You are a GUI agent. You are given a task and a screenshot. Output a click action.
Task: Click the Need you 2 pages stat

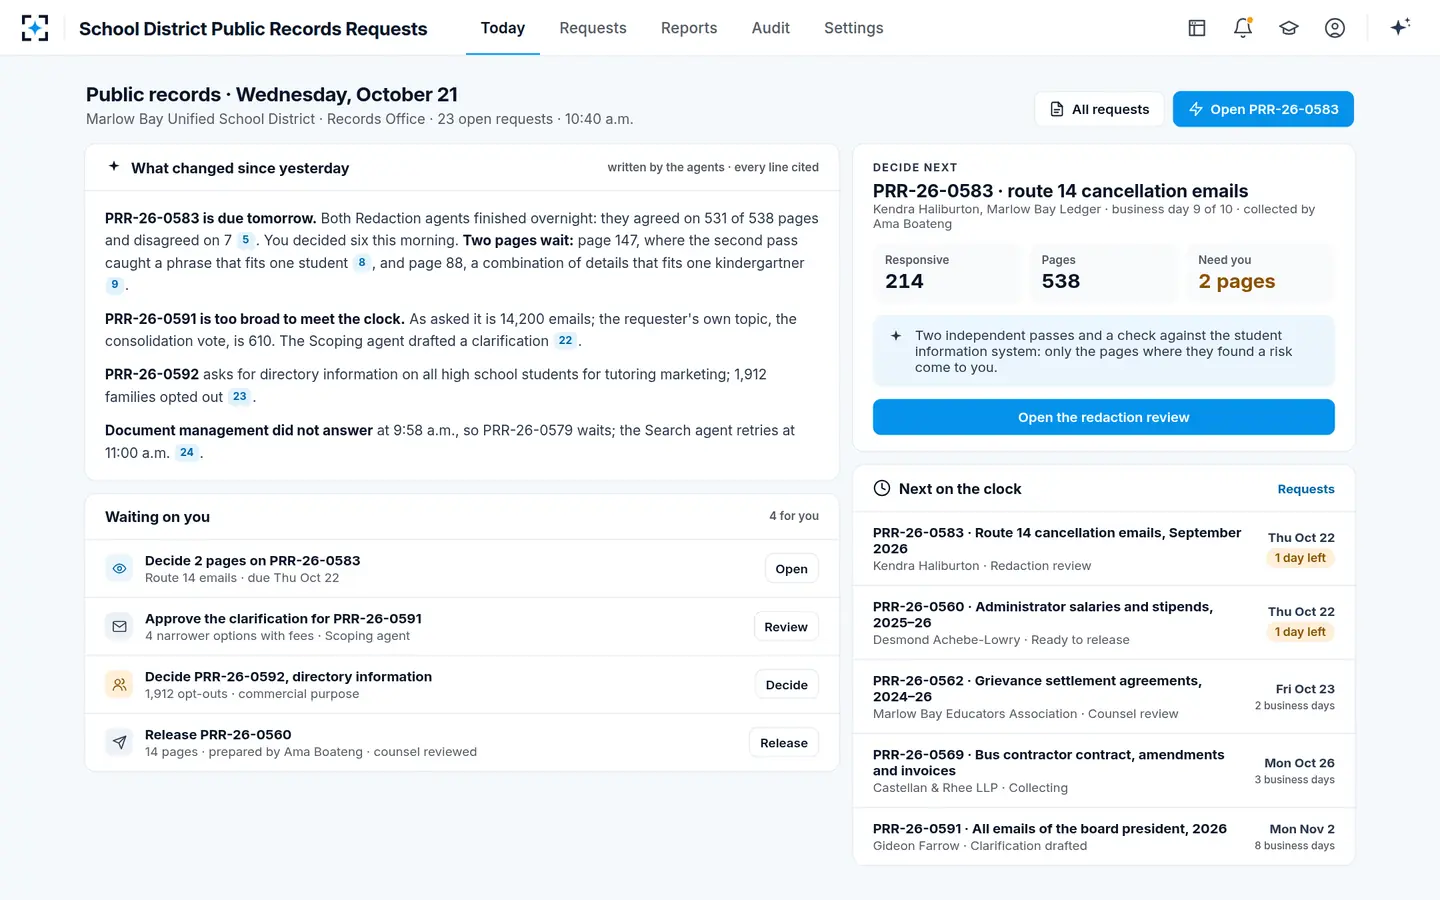pyautogui.click(x=1260, y=272)
